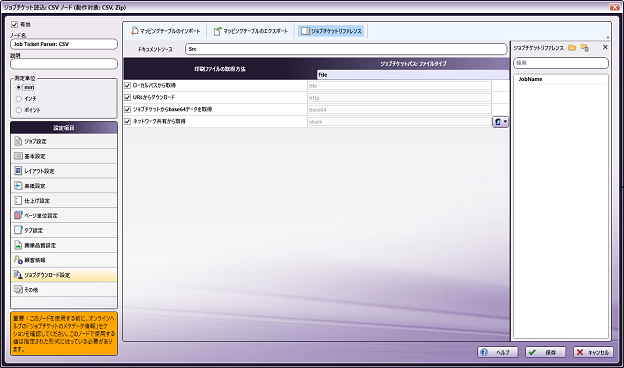Viewport: 624px width, 368px height.
Task: Click the share value field
Action: pos(399,122)
